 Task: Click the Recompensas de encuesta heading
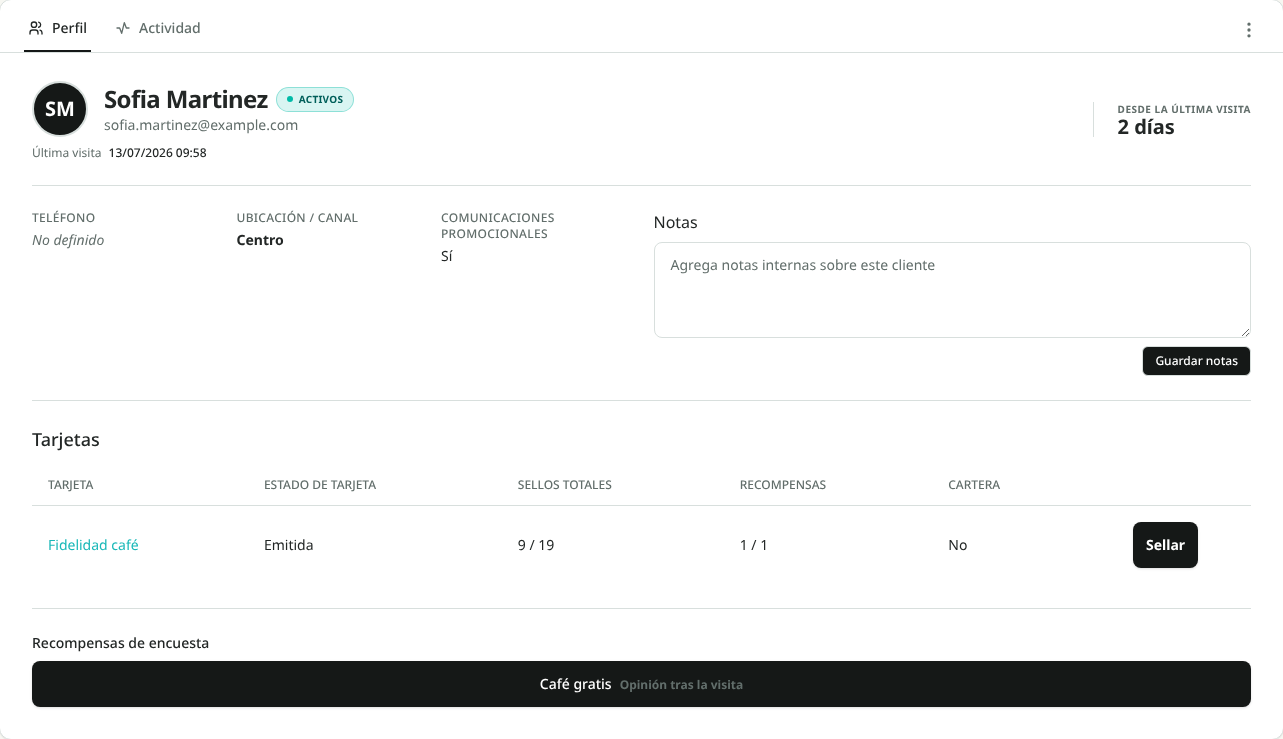pos(121,643)
